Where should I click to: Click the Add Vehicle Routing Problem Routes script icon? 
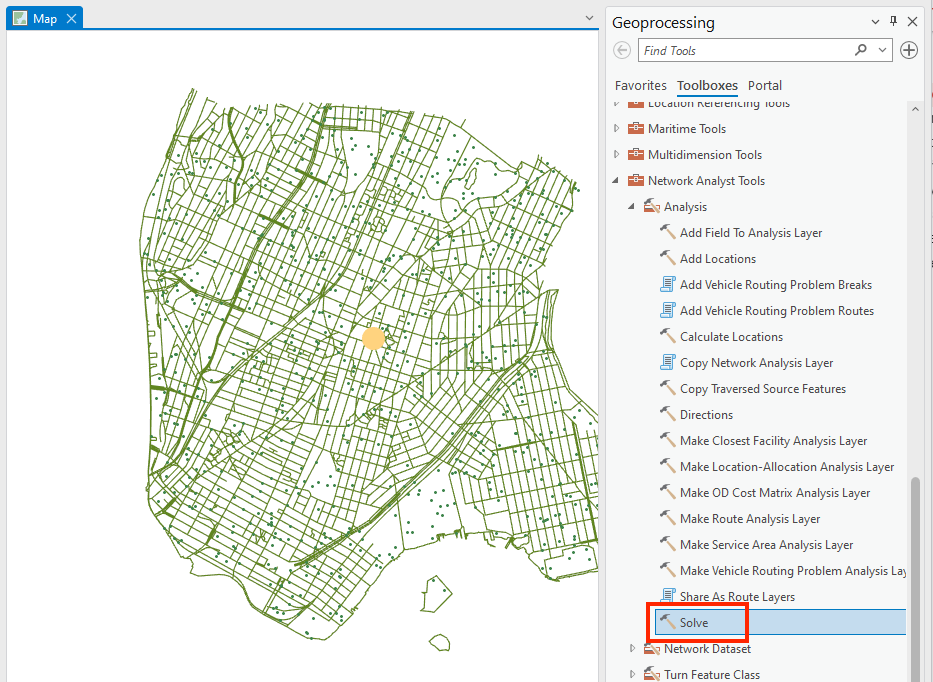pos(668,310)
